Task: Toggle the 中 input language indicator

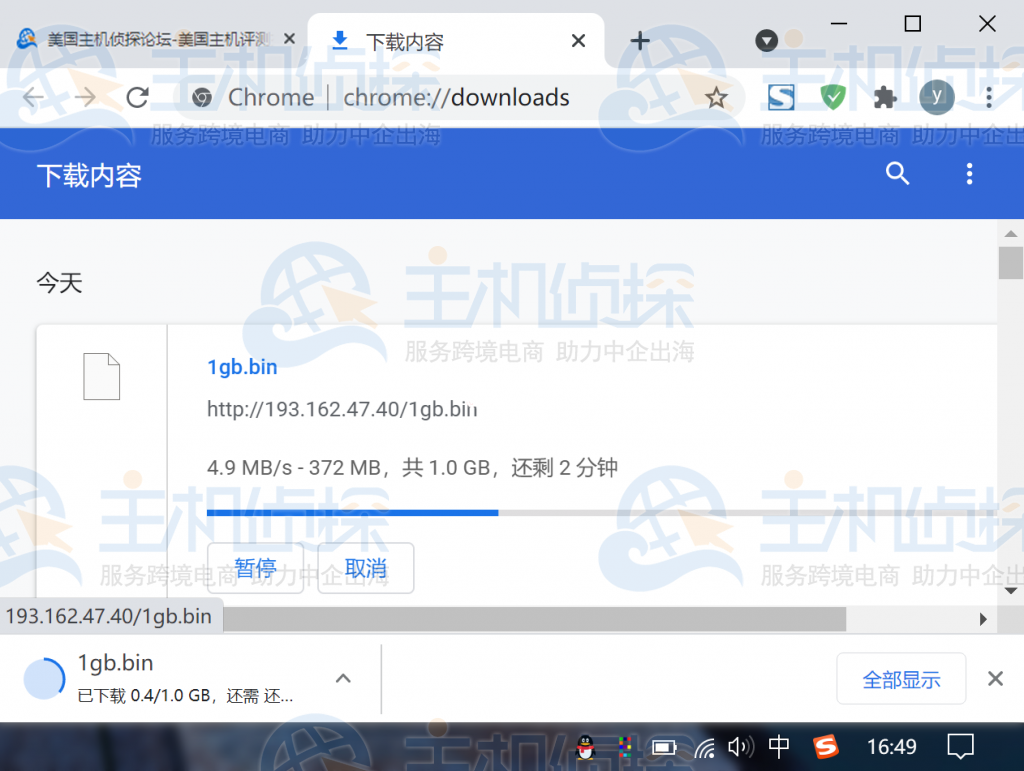Action: [778, 746]
